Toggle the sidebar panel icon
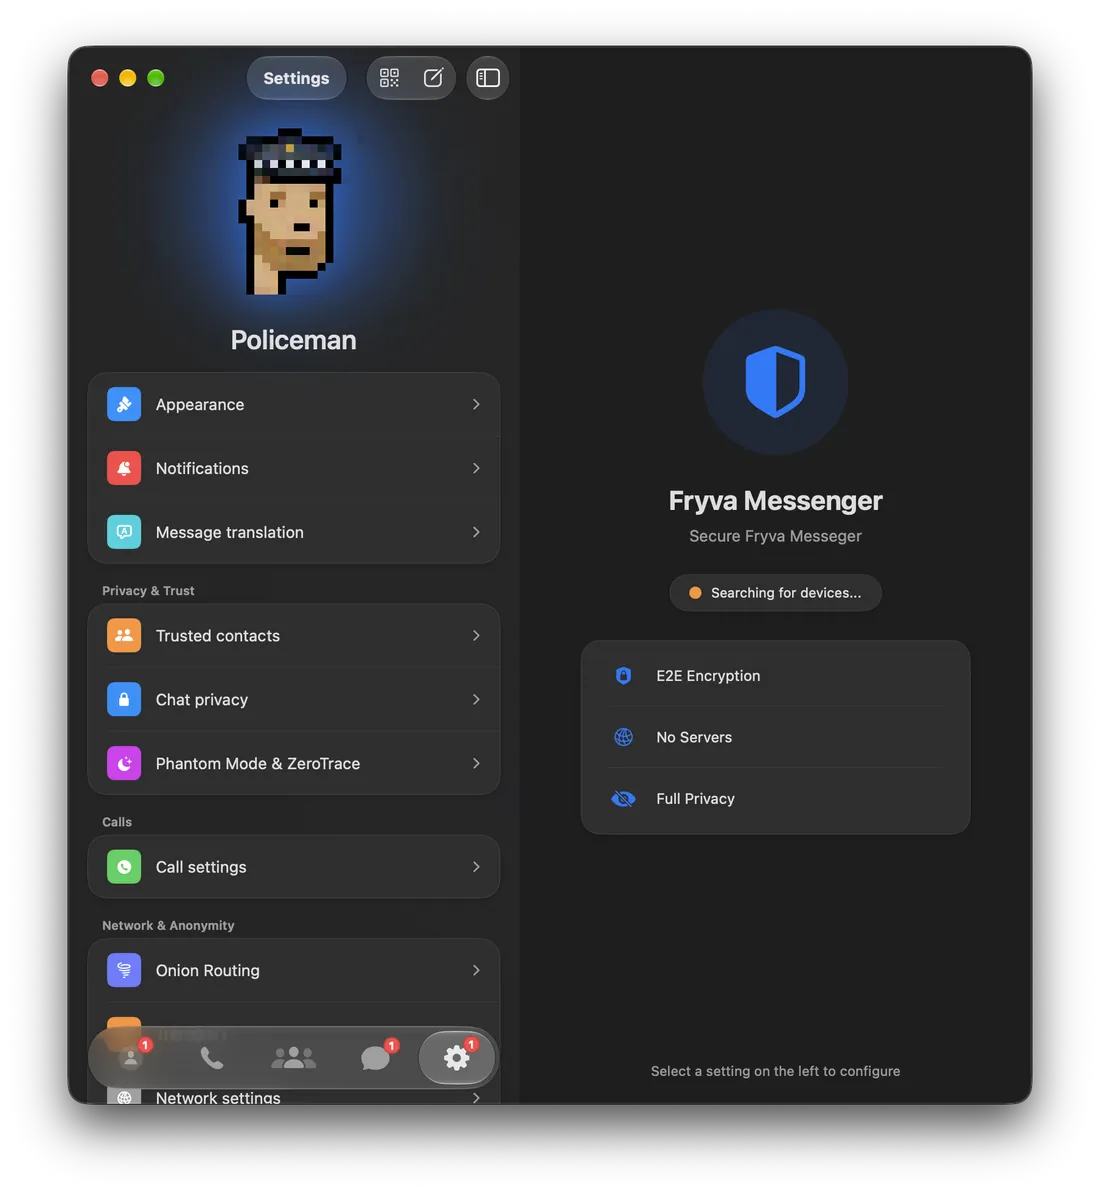 (488, 78)
